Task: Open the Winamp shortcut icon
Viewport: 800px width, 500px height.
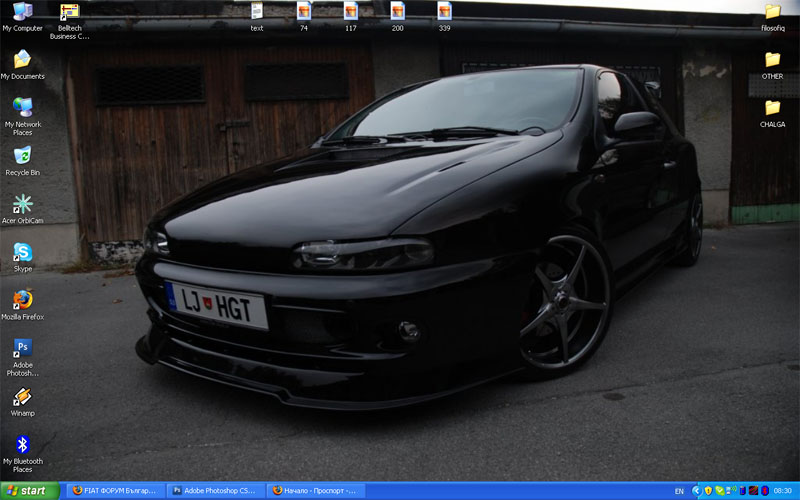Action: tap(22, 397)
